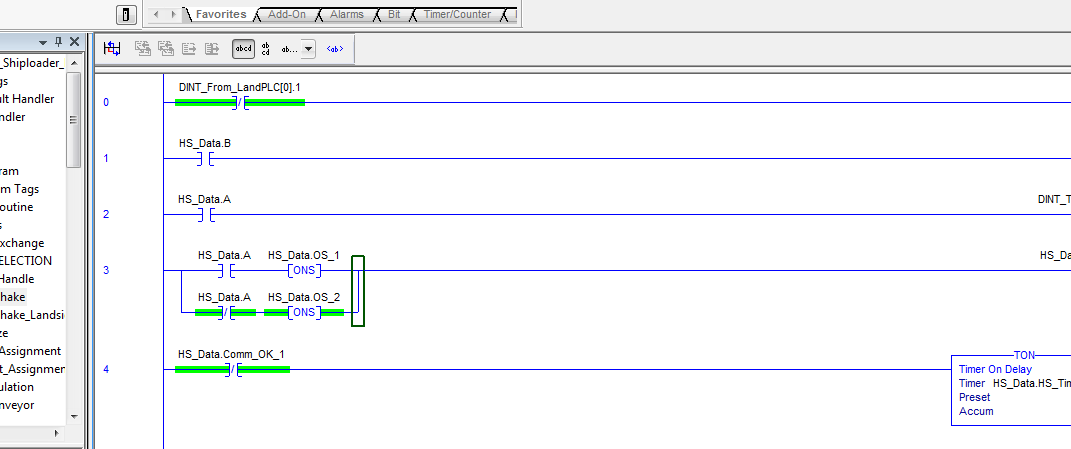Select the HS_Data.OS_1 ONS instruction
1071x449 pixels.
pyautogui.click(x=303, y=270)
